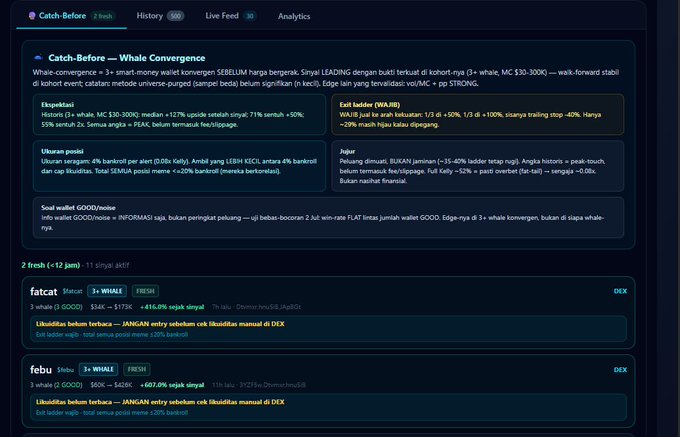
Task: Click the 'Soal wallet GOOD/noise' card title
Action: tap(78, 208)
